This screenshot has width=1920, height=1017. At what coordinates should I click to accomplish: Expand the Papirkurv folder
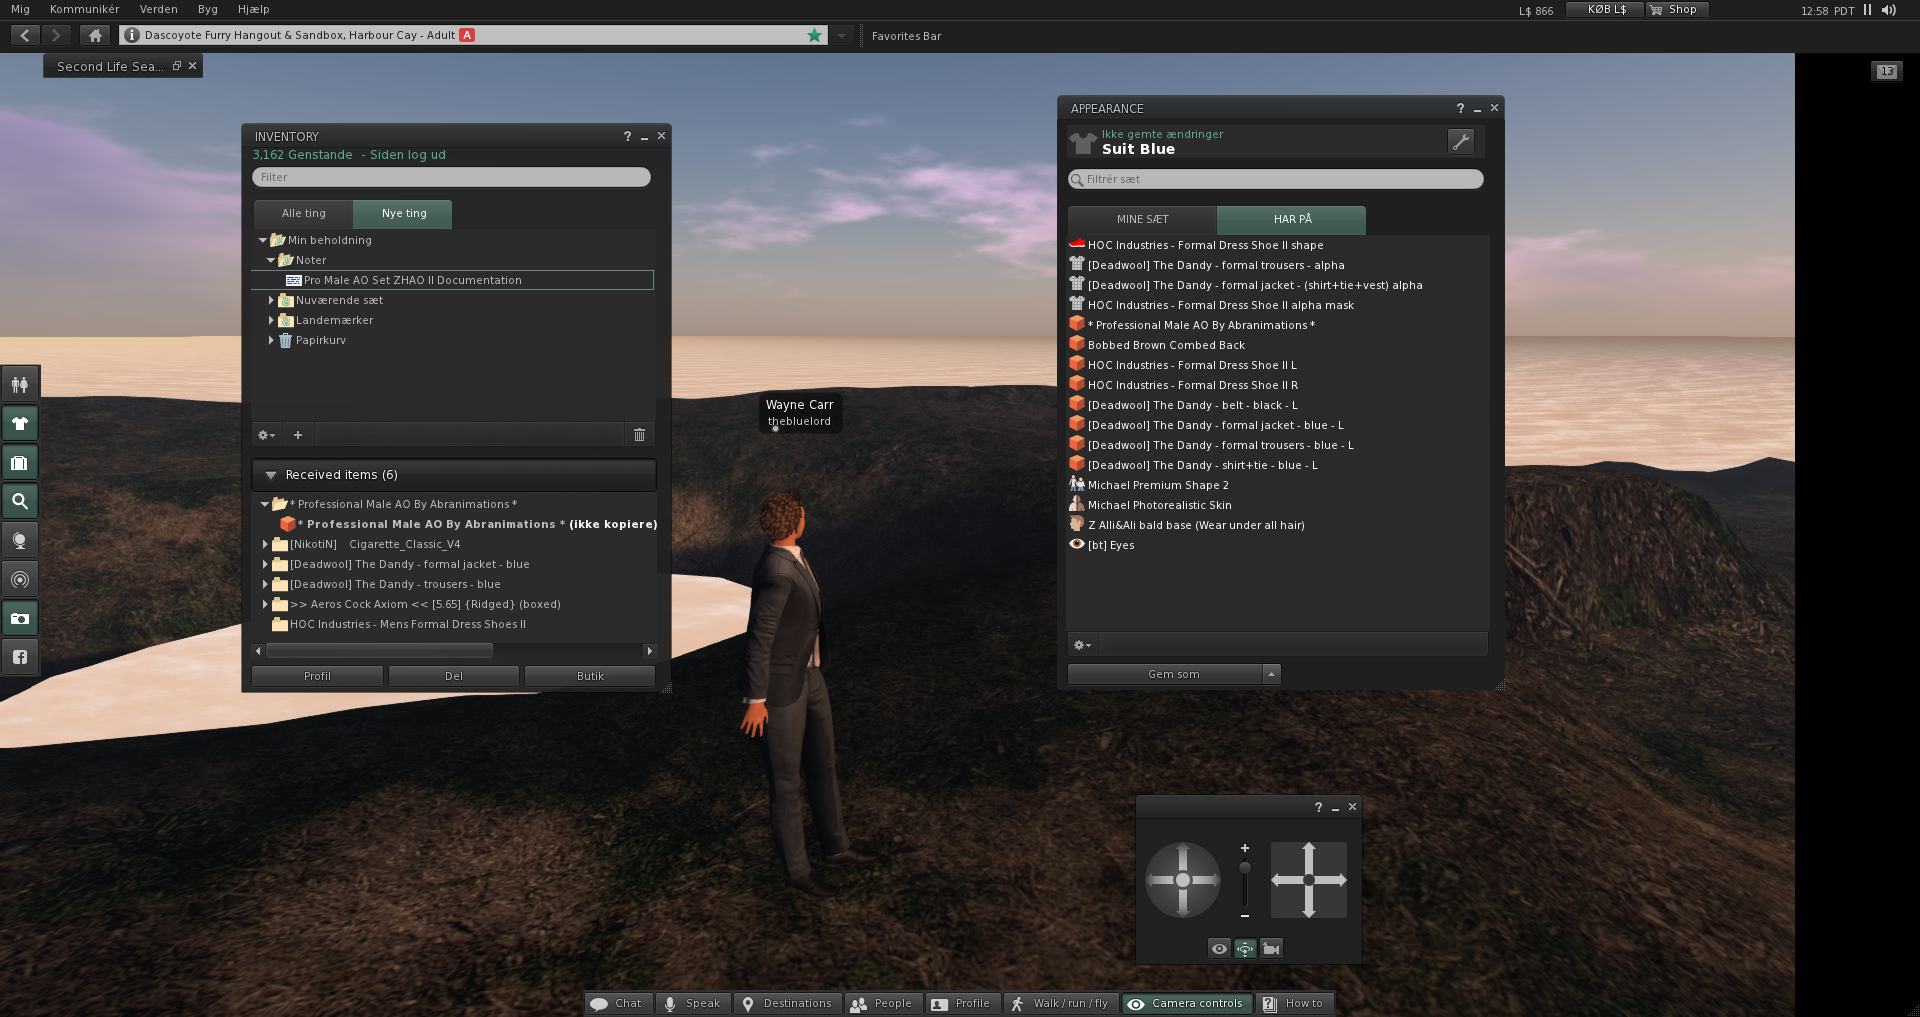click(x=271, y=340)
